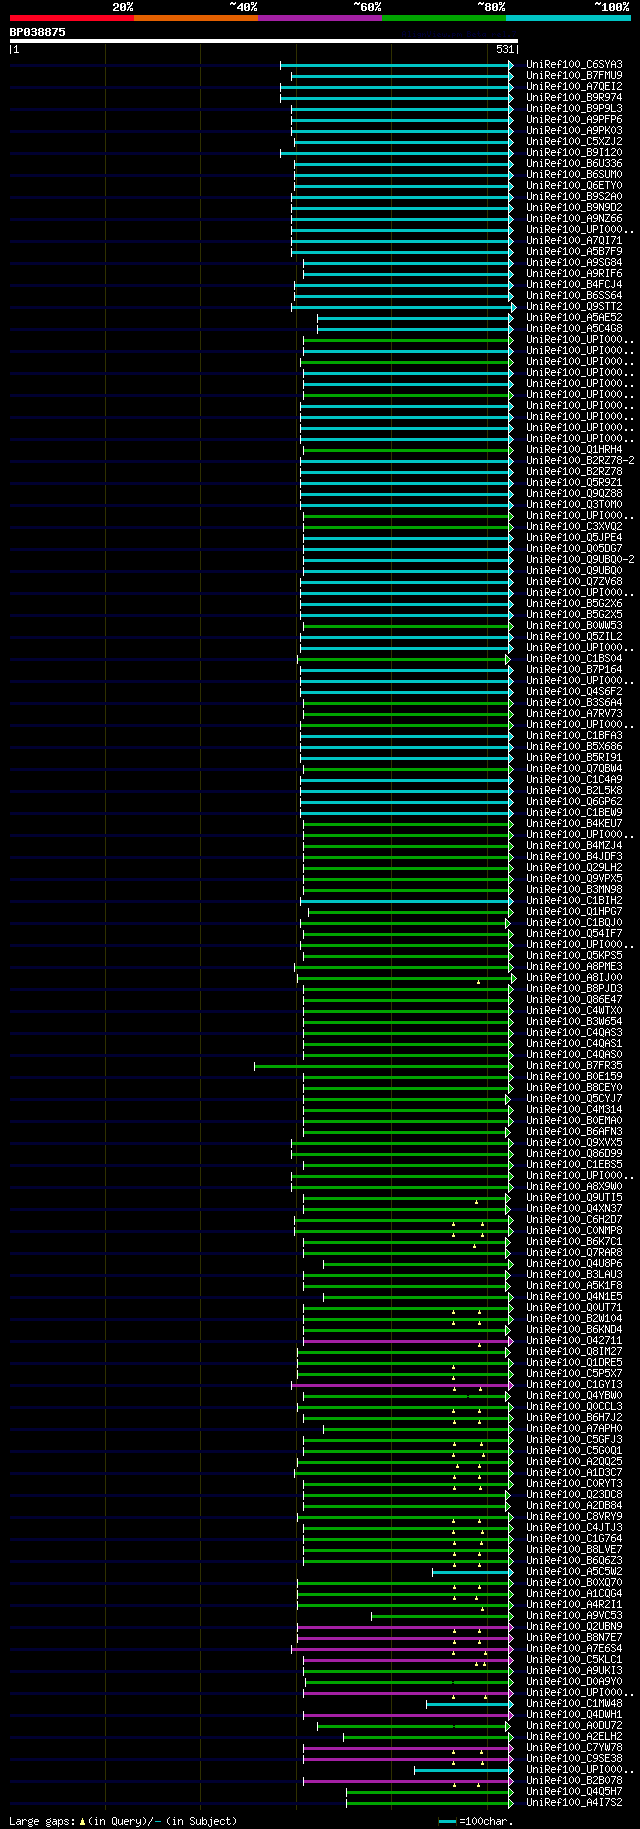Image resolution: width=640 pixels, height=1829 pixels.
Task: Click the UniRef100_O42711 label
Action: [574, 1341]
